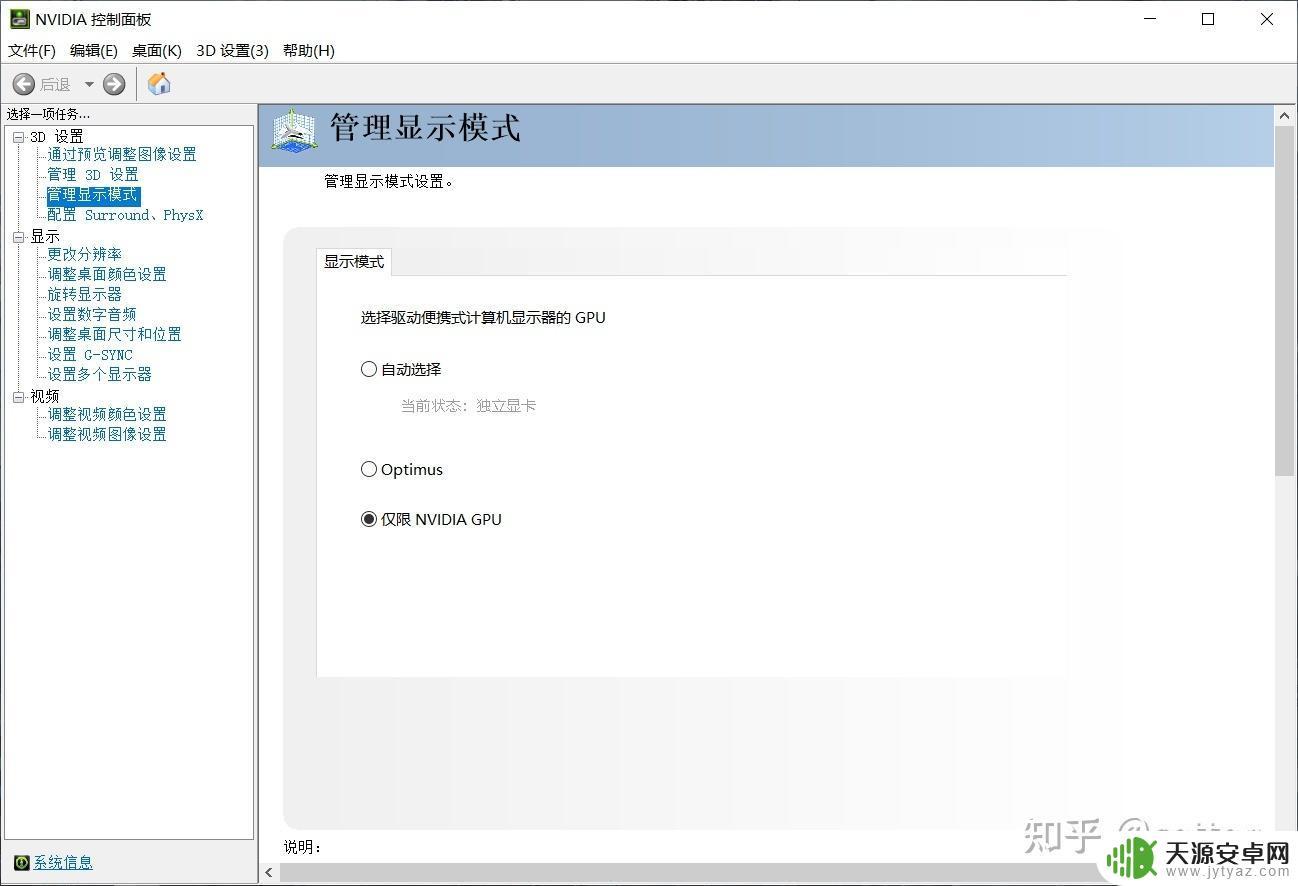Switch to the 显示模式 tab
This screenshot has width=1298, height=886.
coord(354,261)
